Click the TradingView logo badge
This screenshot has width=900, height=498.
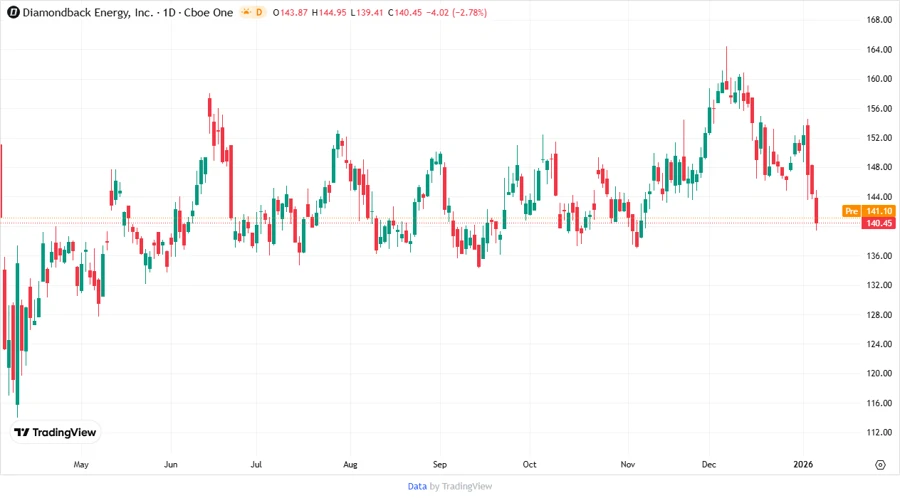[55, 433]
